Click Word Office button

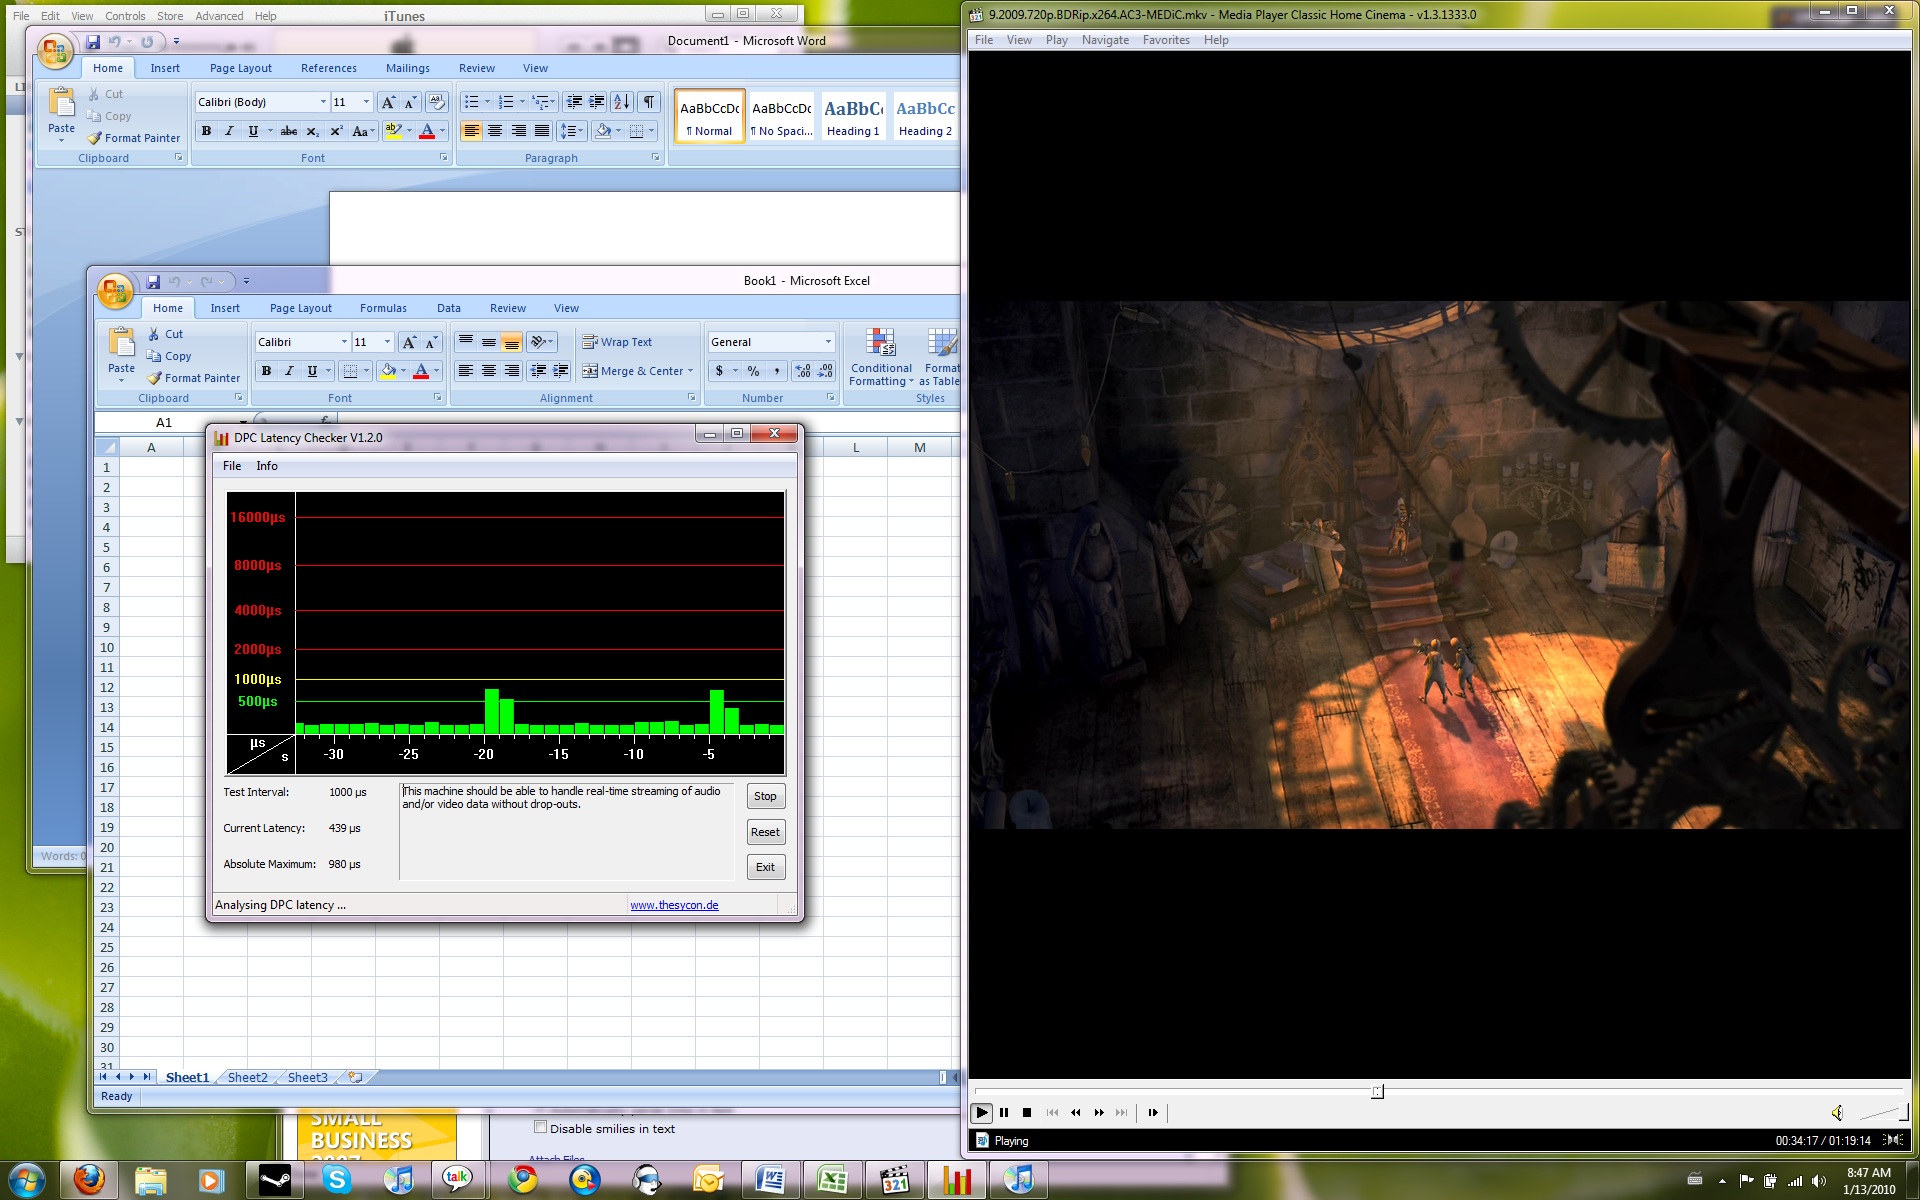(x=55, y=51)
